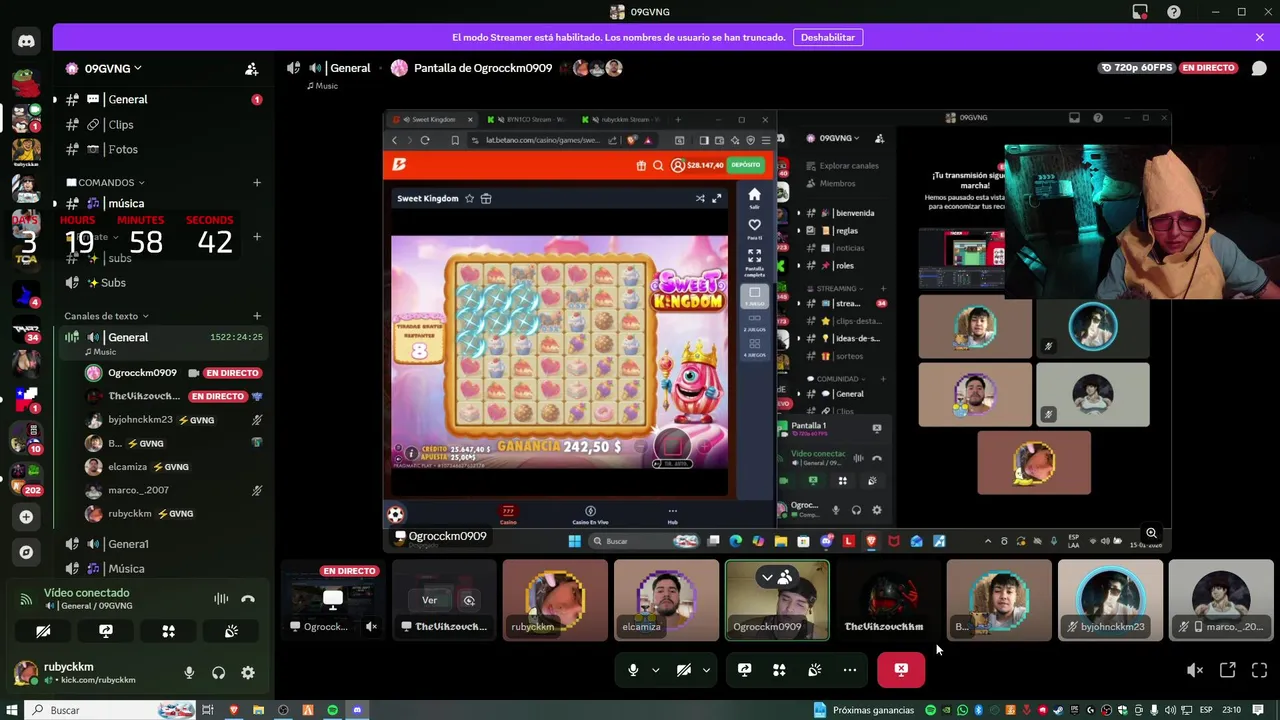Add a channel to Canales de texto

257,316
